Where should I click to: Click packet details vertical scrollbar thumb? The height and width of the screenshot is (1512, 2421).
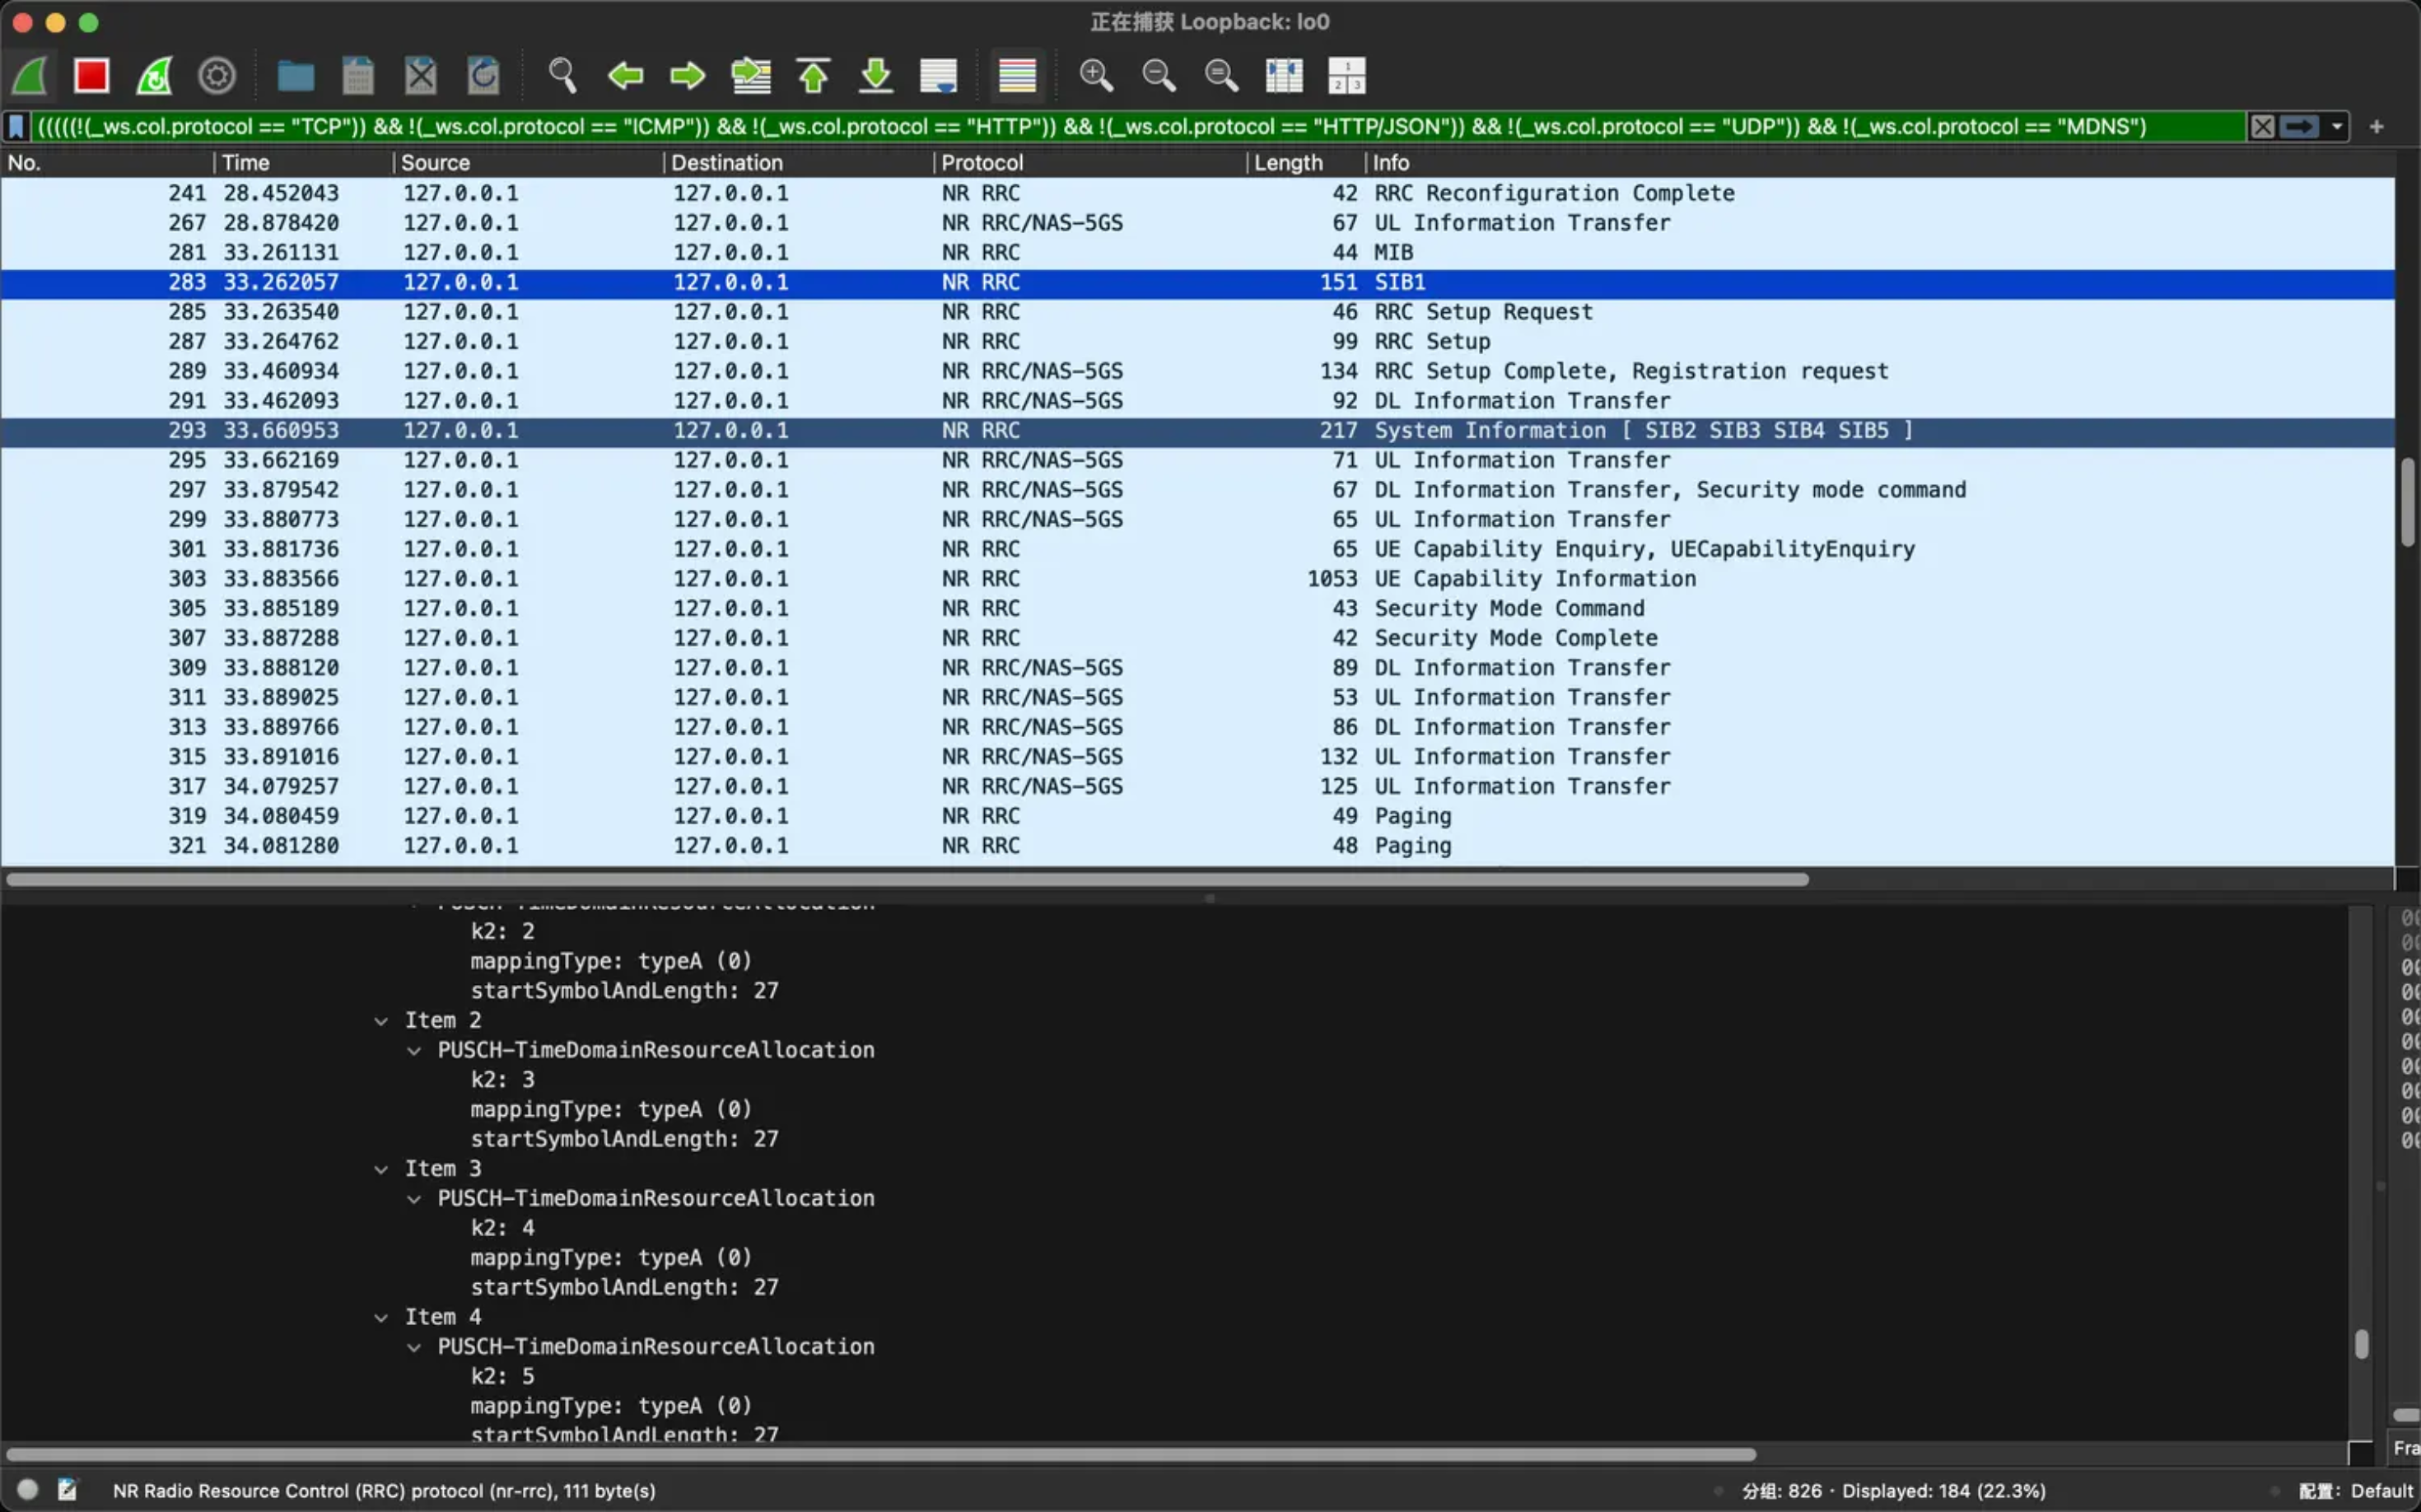coord(2361,1344)
